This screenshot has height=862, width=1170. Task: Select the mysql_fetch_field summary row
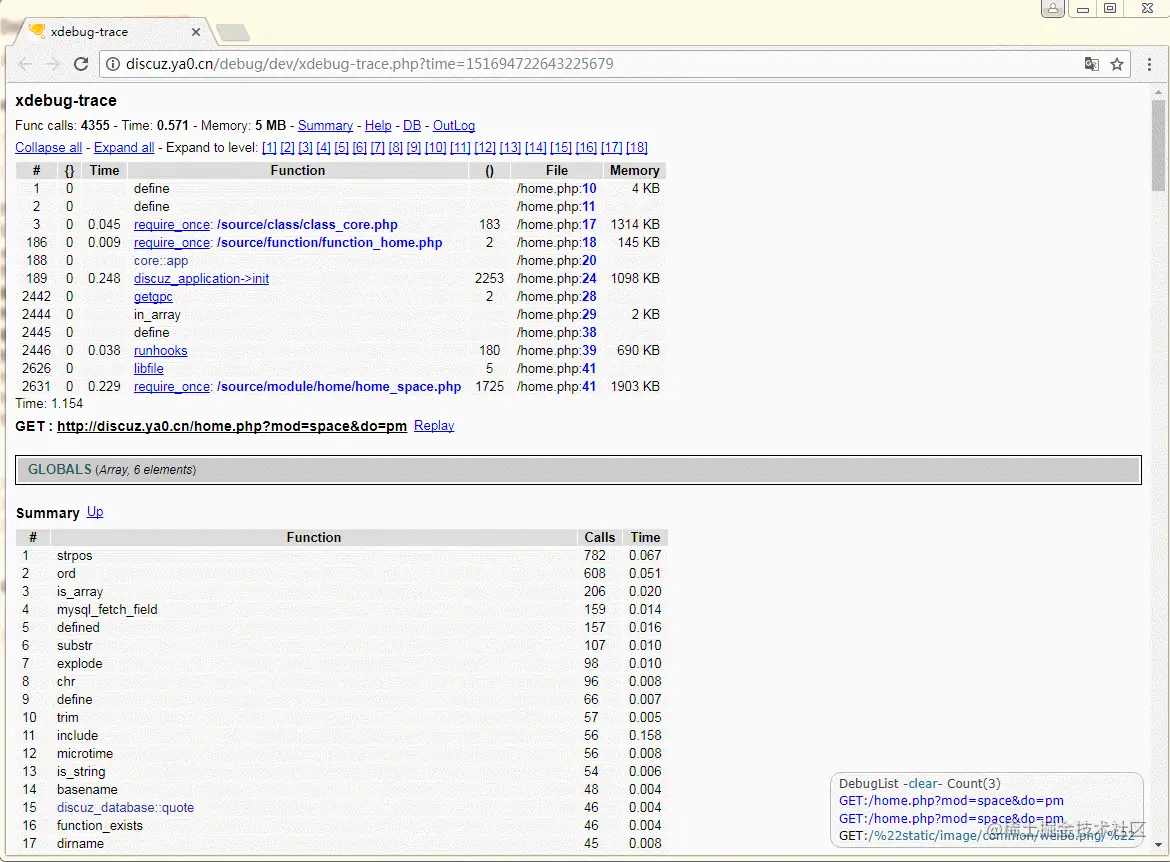(341, 610)
